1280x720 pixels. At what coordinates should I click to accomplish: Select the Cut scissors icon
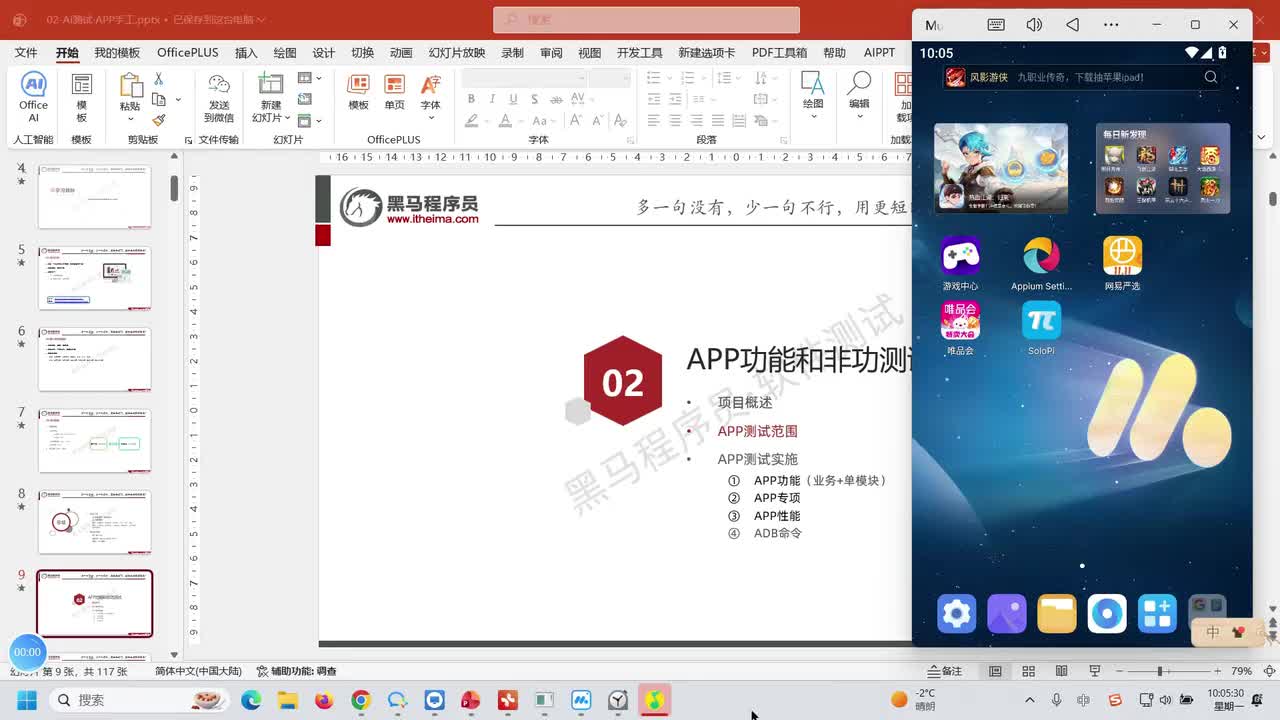click(x=158, y=79)
